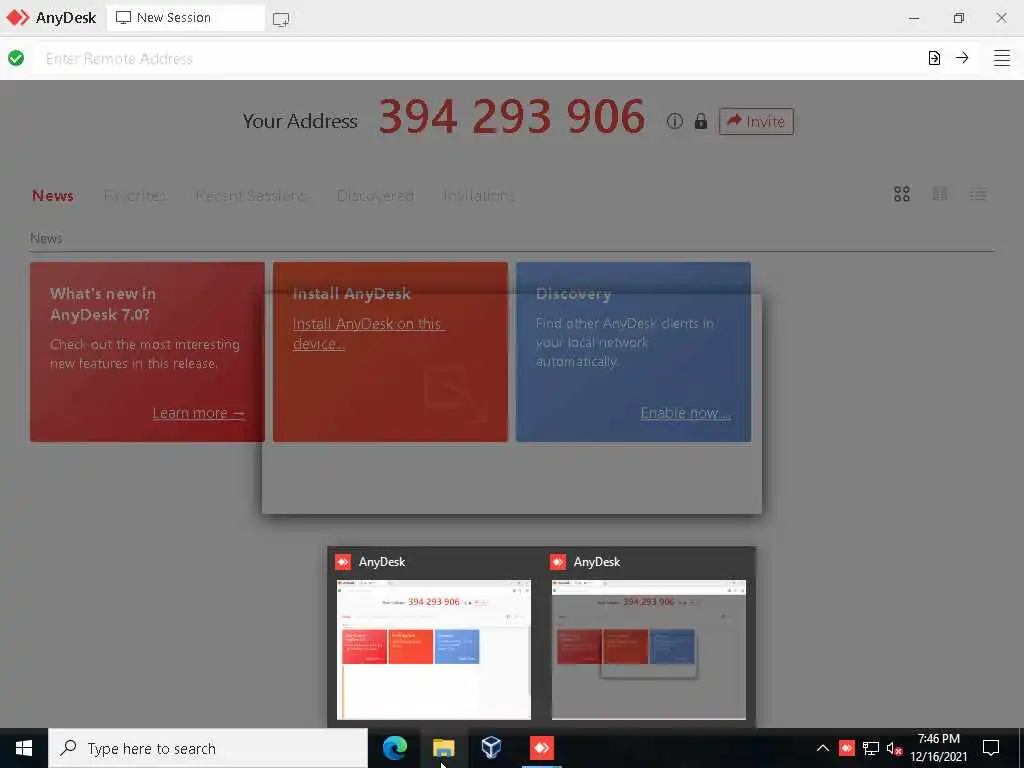
Task: Click the 7:46 PM clock and date
Action: (x=938, y=748)
